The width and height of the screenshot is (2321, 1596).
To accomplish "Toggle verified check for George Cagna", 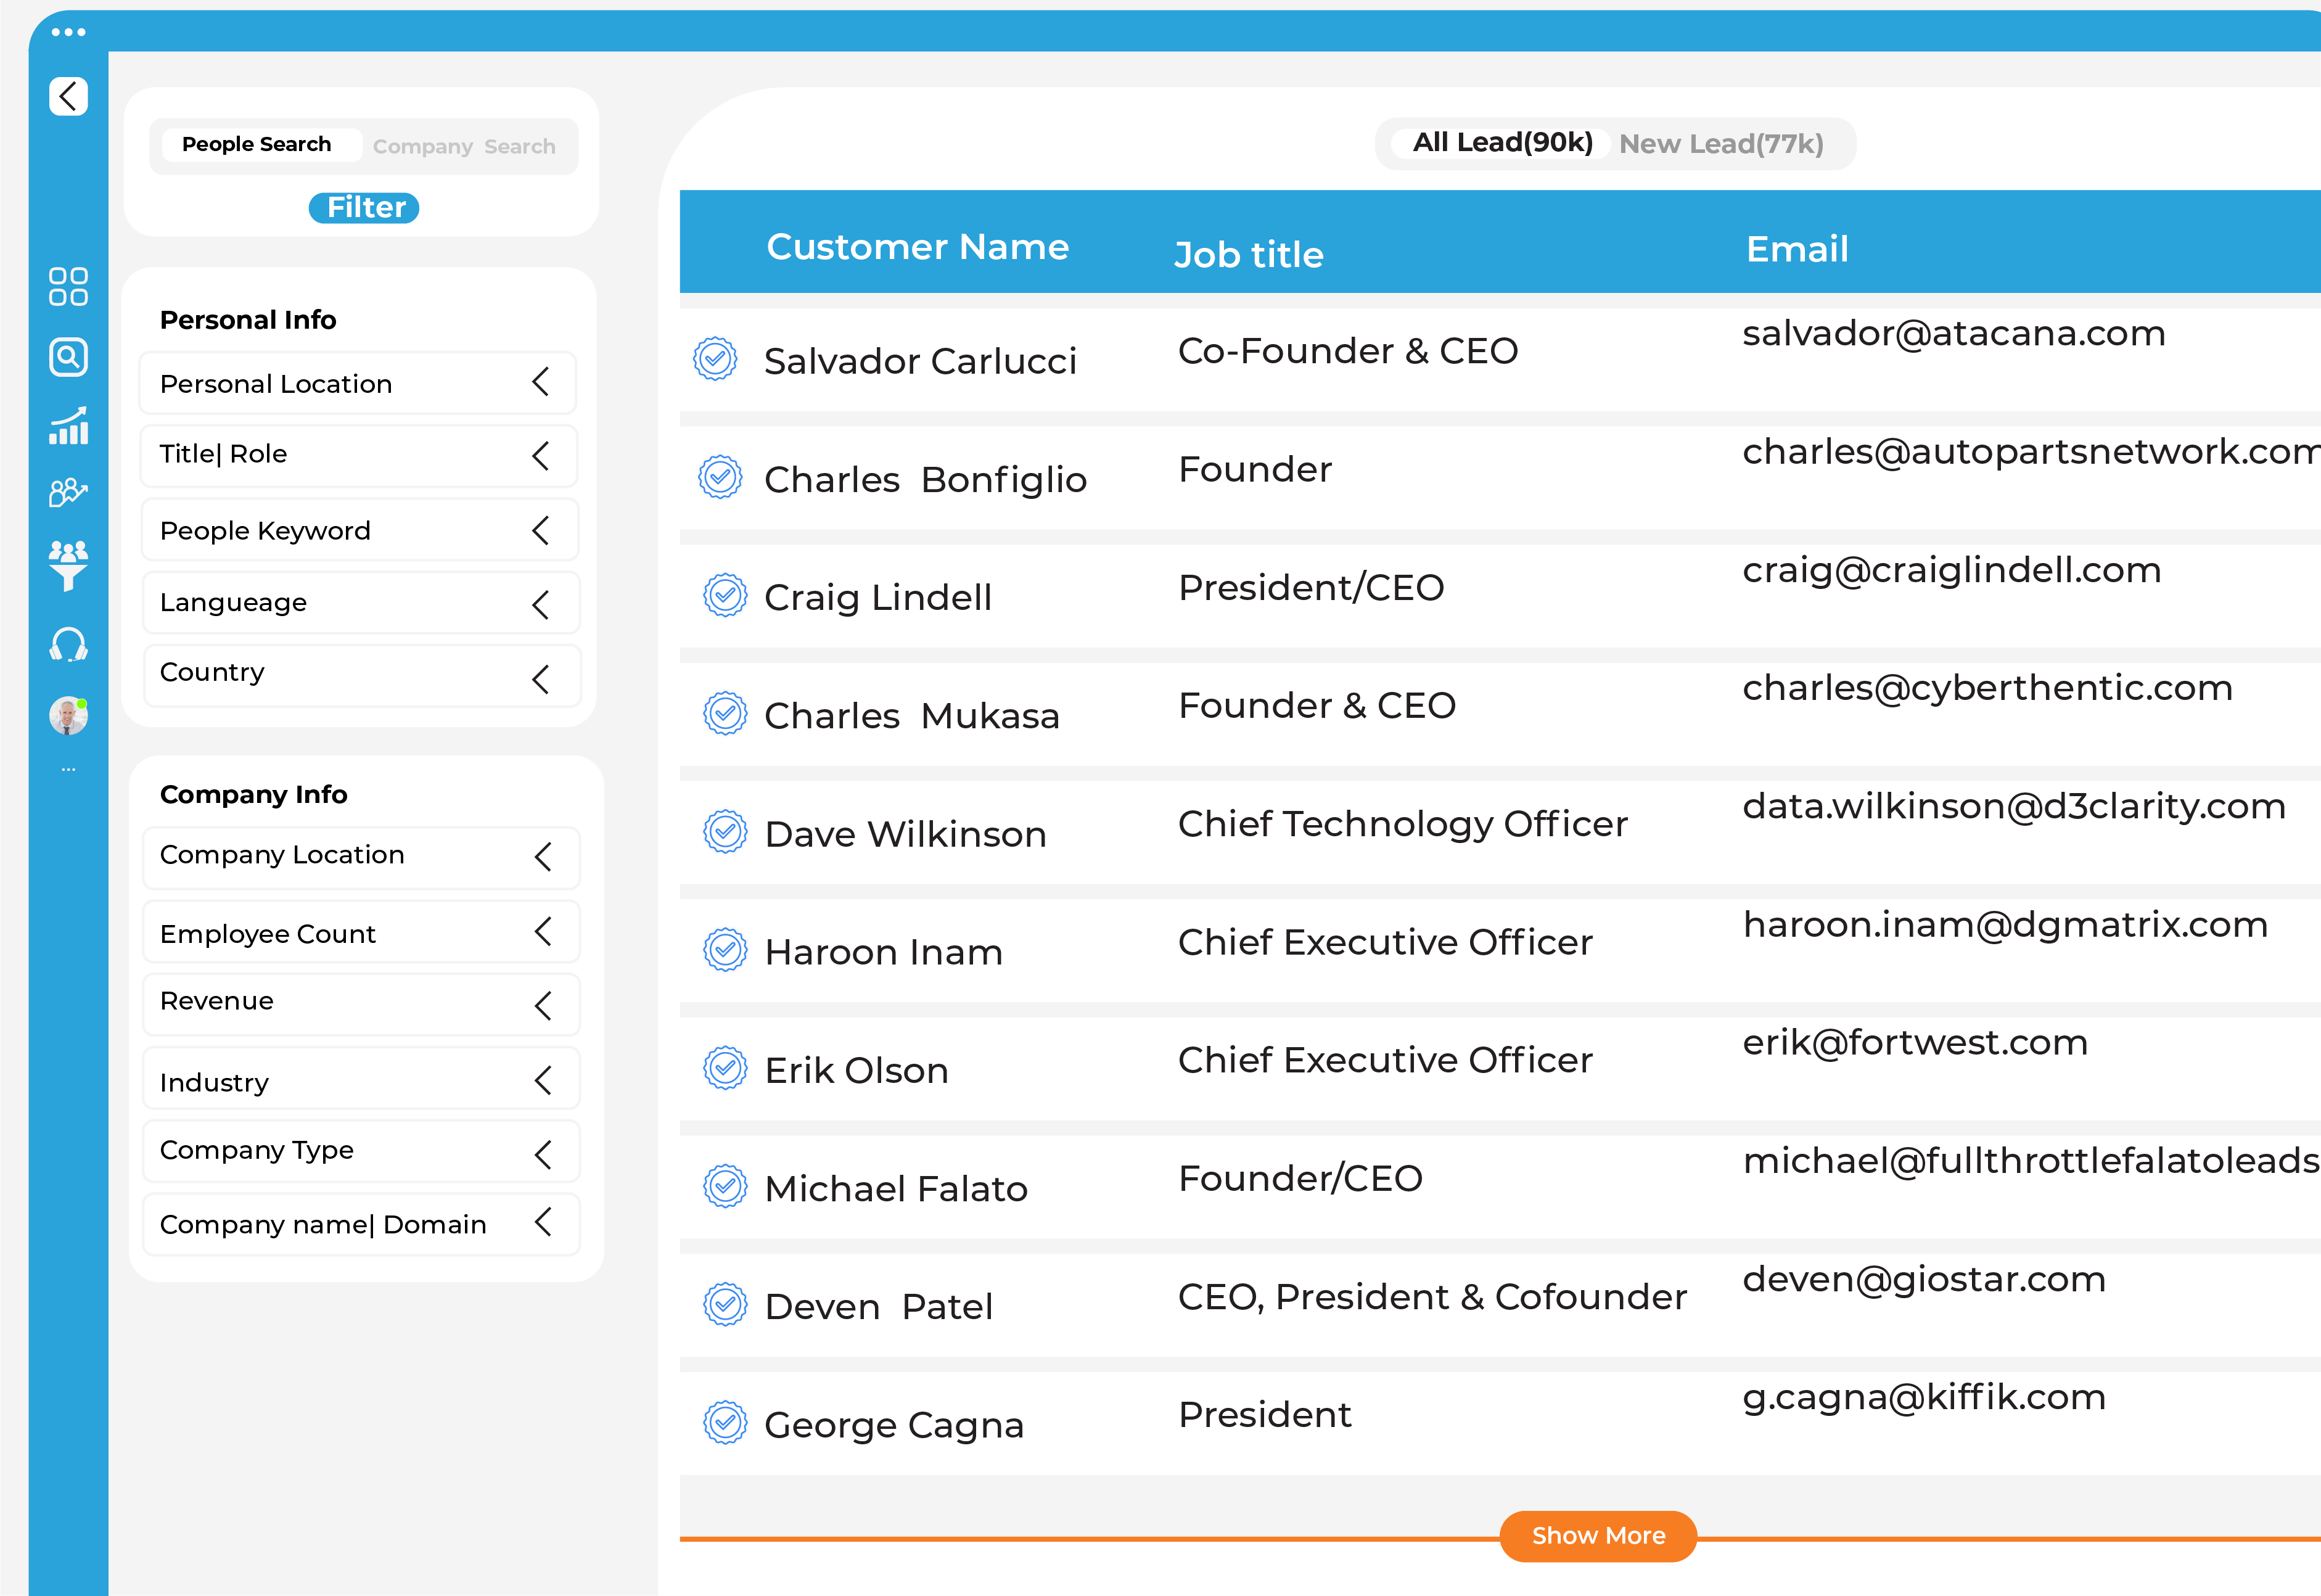I will click(725, 1422).
